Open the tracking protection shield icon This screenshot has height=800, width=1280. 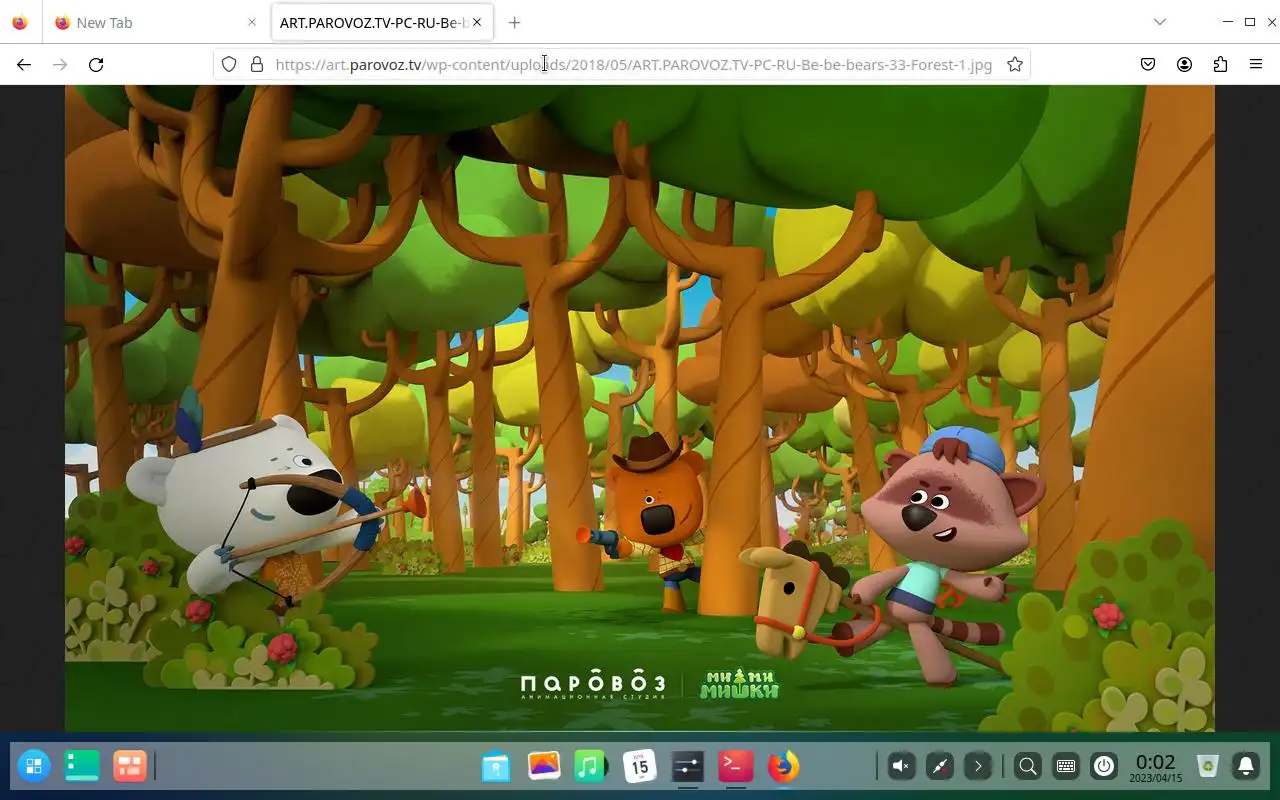tap(229, 64)
